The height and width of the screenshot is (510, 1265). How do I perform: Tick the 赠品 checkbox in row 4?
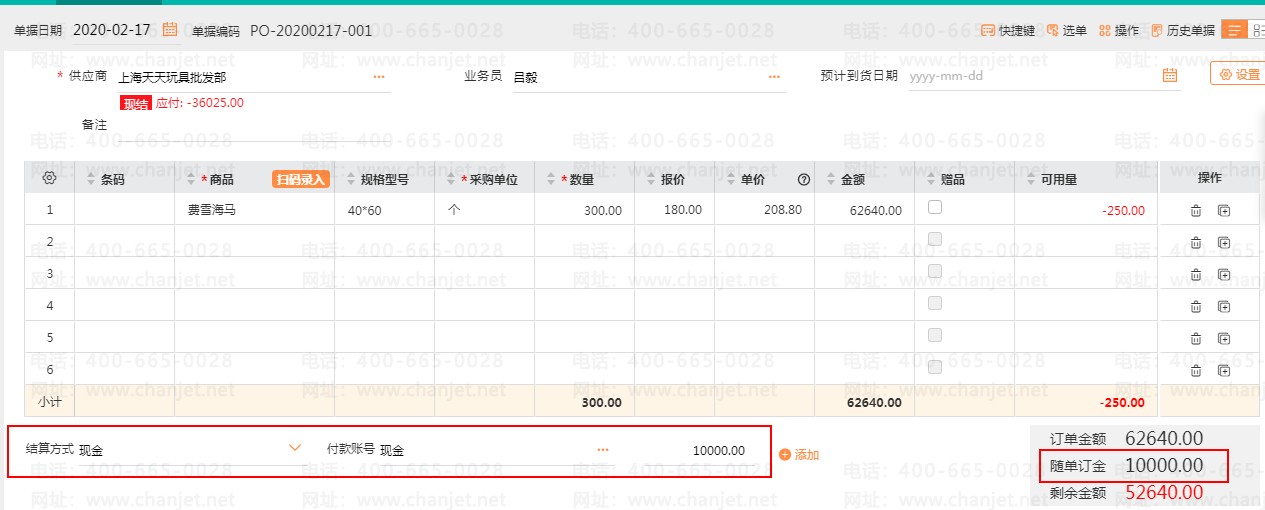[x=935, y=303]
